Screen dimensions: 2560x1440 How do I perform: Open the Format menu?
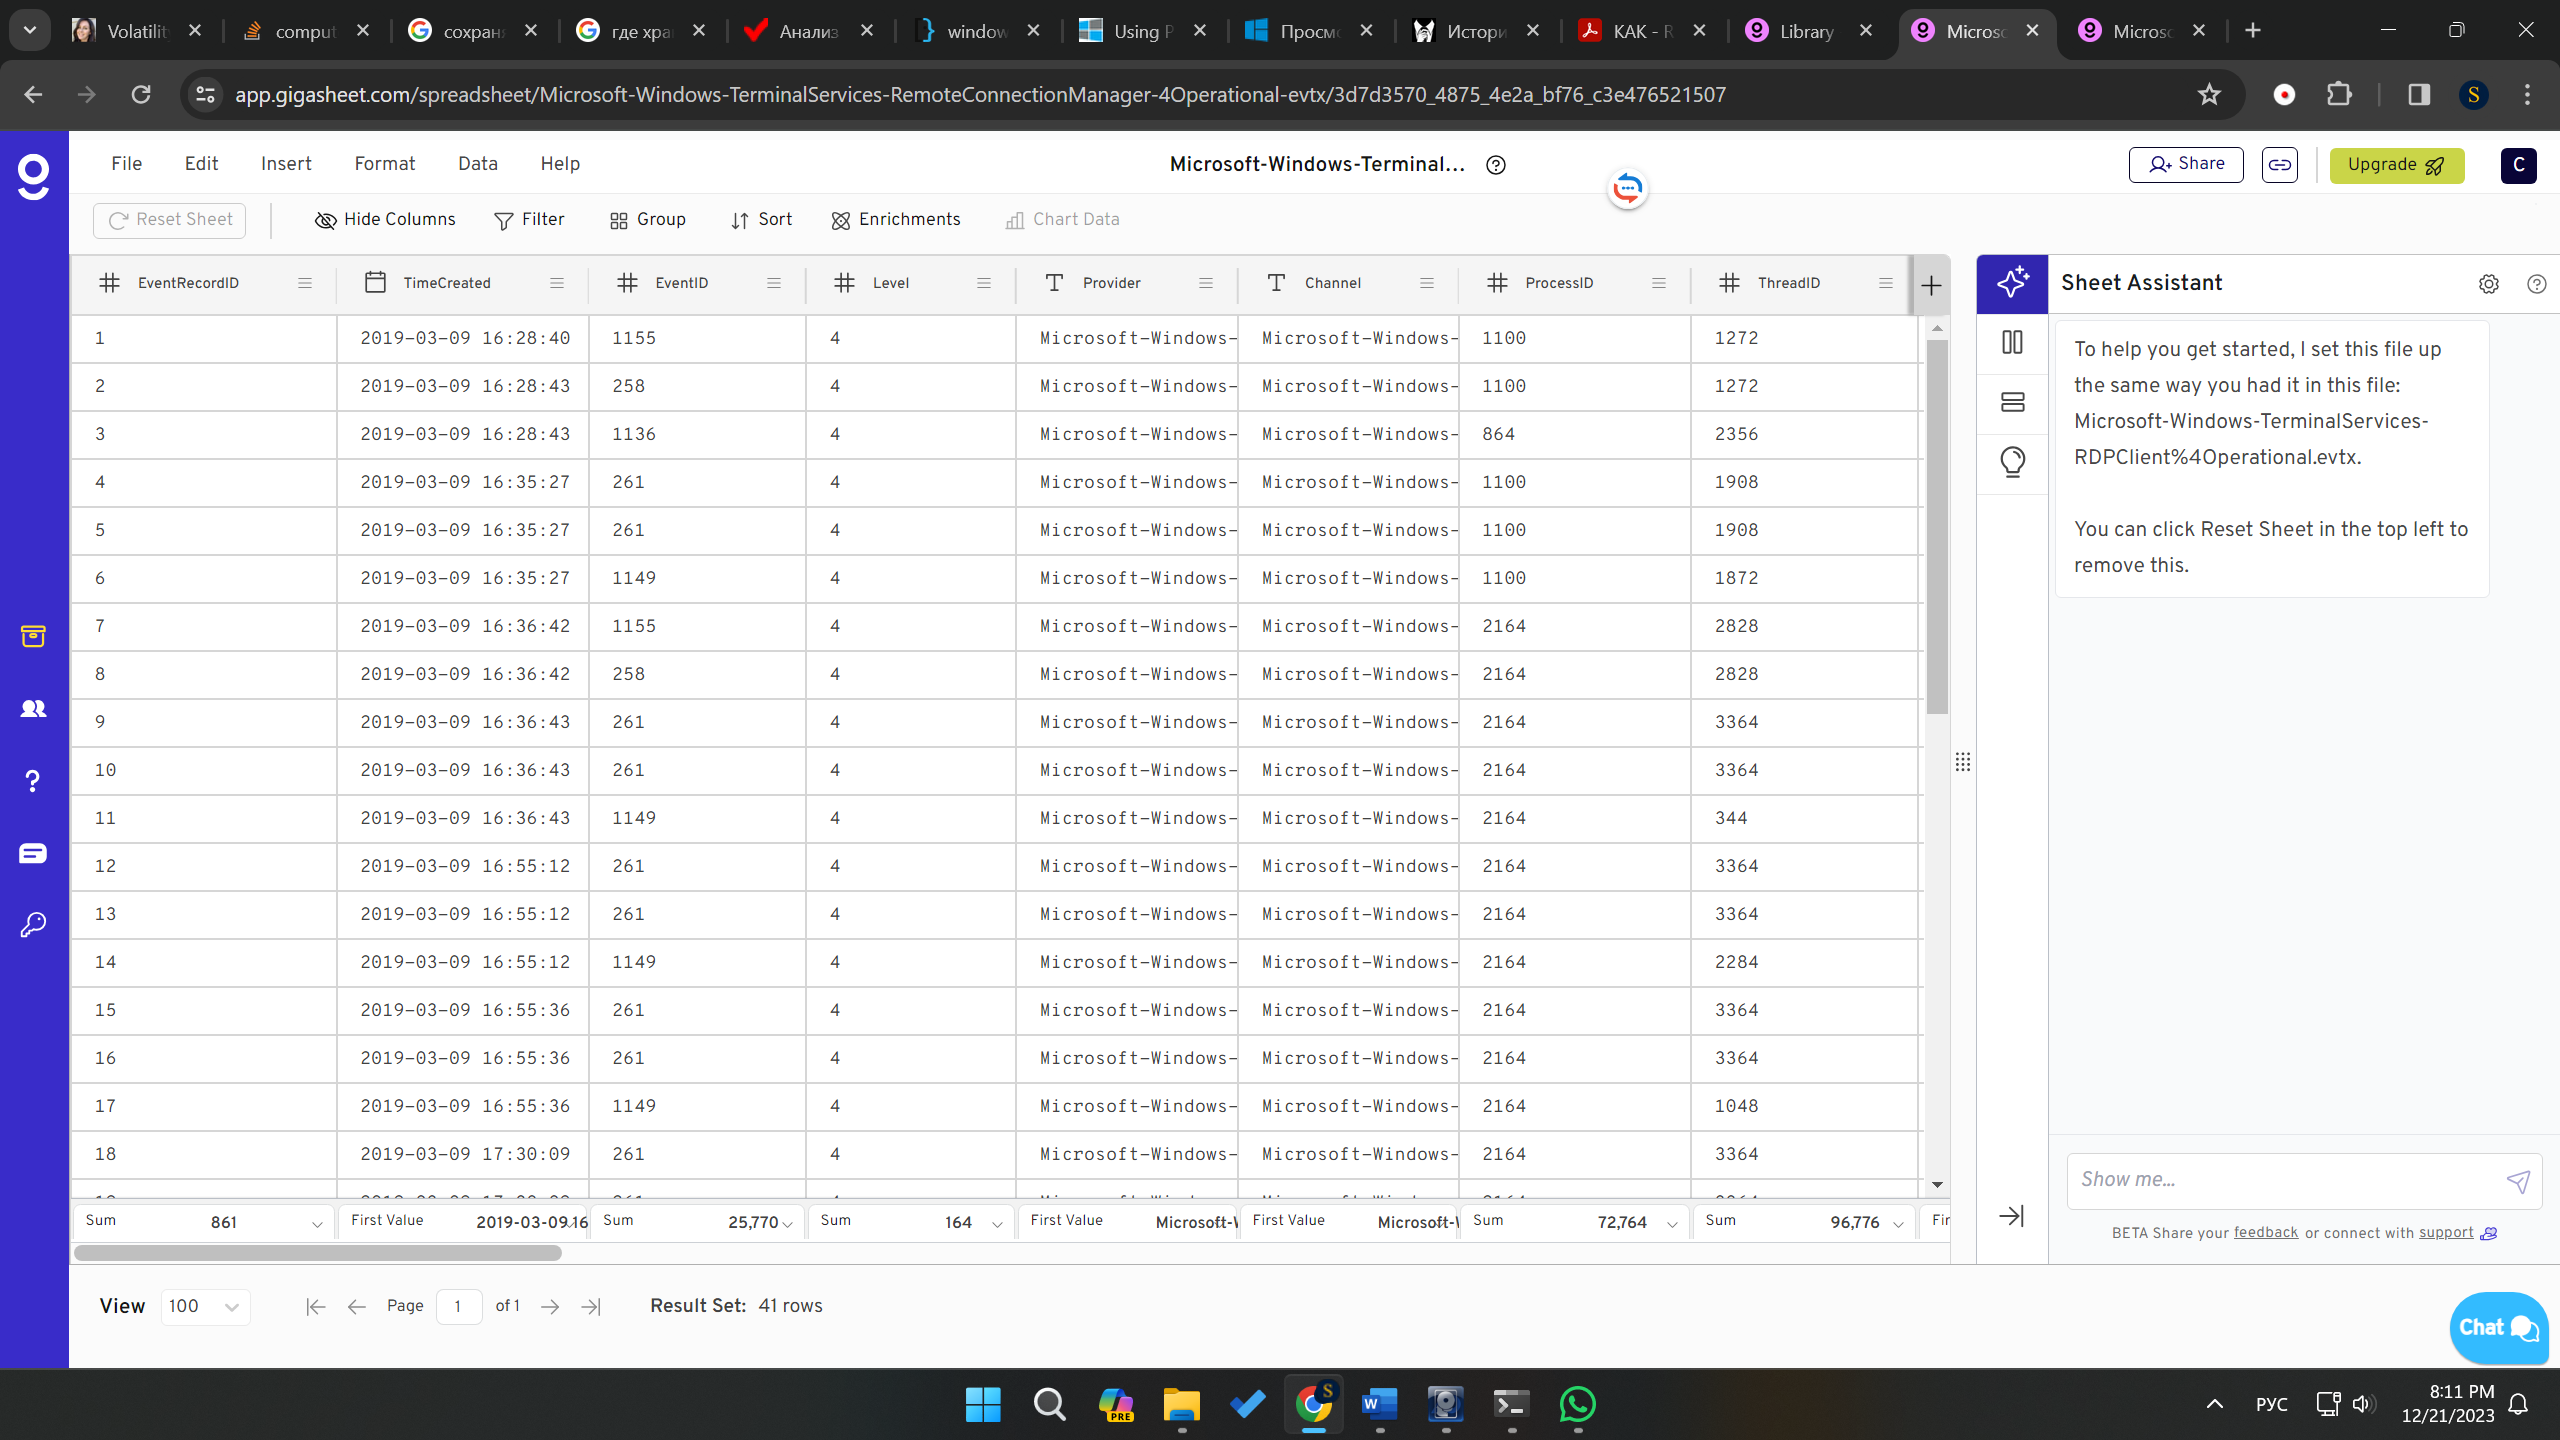pyautogui.click(x=385, y=164)
